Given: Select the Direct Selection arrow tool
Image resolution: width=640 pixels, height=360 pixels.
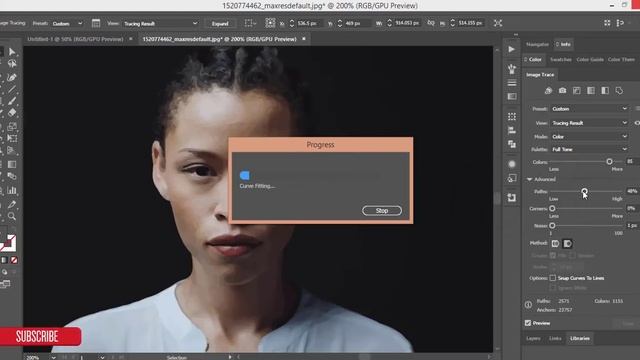Looking at the screenshot, I should tap(12, 52).
